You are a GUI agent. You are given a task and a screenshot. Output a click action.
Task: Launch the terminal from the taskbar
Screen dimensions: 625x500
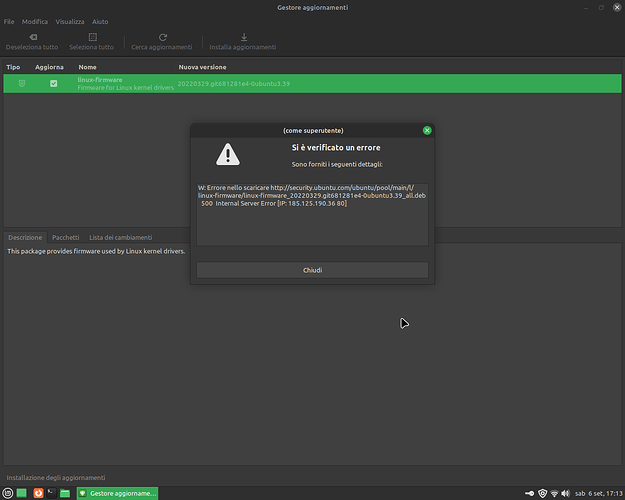click(x=51, y=493)
